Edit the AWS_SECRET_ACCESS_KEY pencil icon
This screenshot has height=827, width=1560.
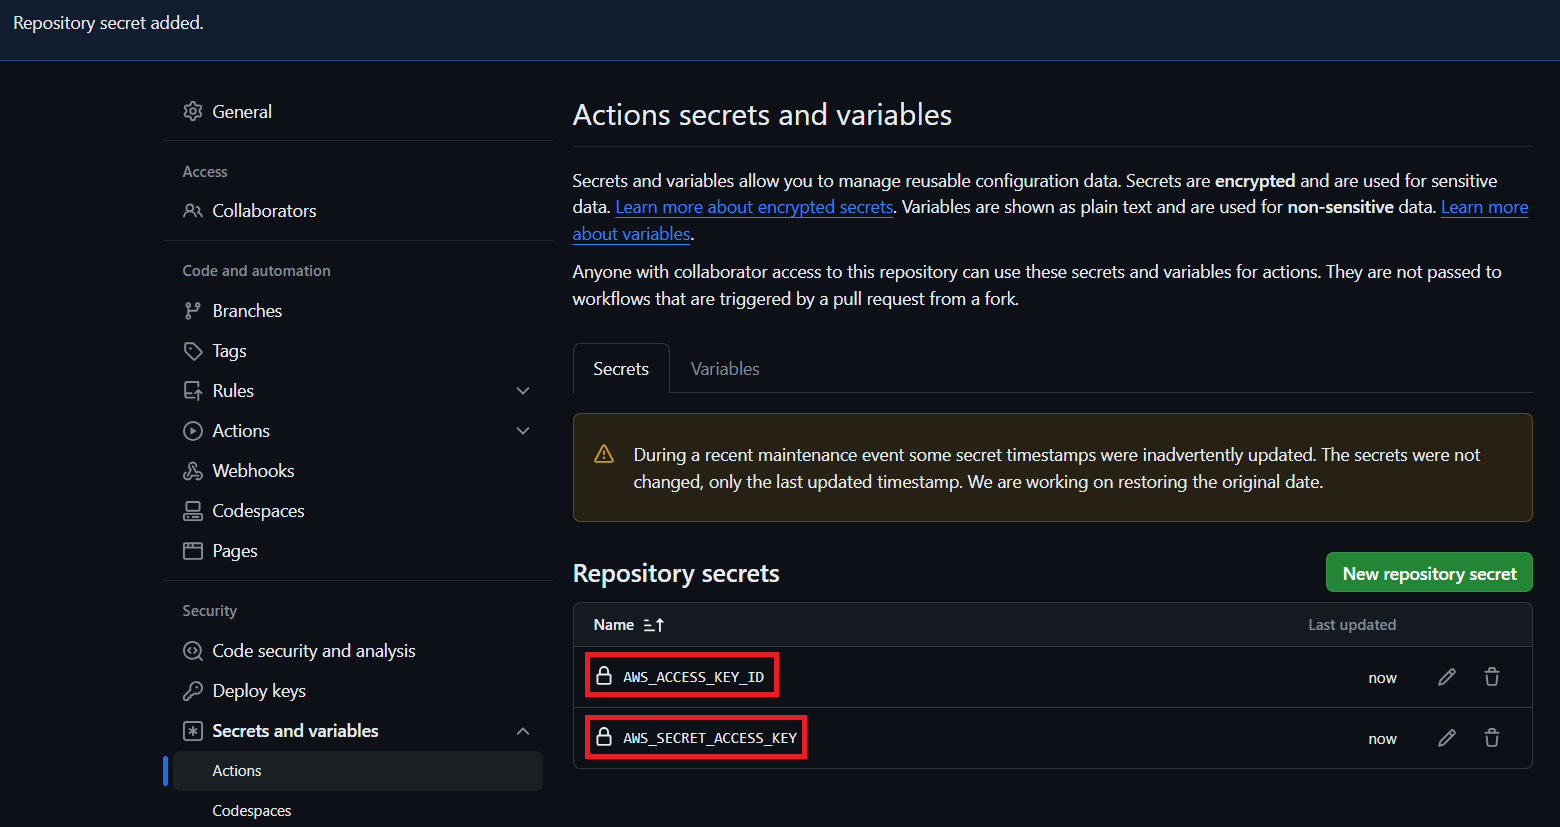coord(1447,738)
